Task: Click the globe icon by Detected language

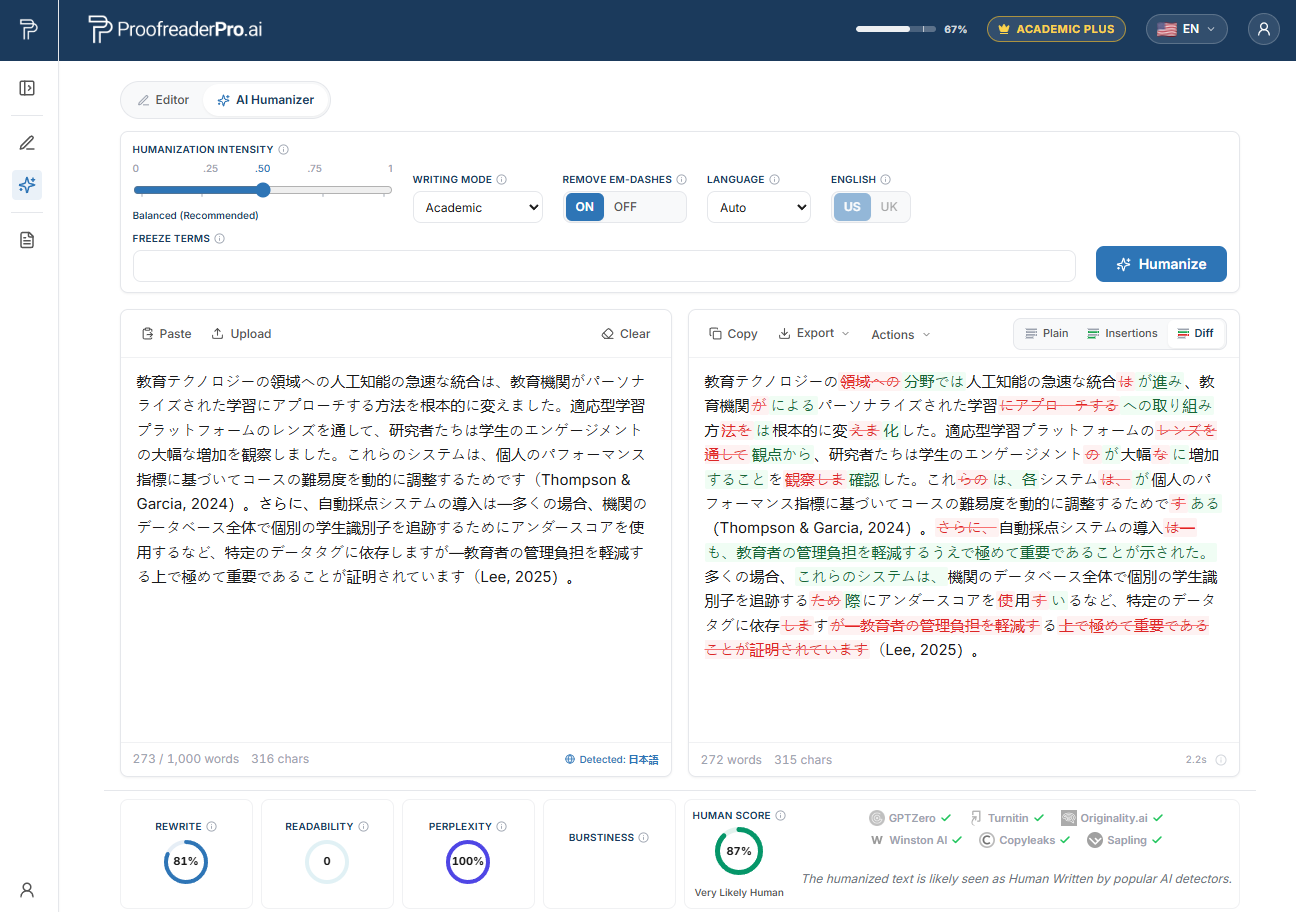Action: 570,760
